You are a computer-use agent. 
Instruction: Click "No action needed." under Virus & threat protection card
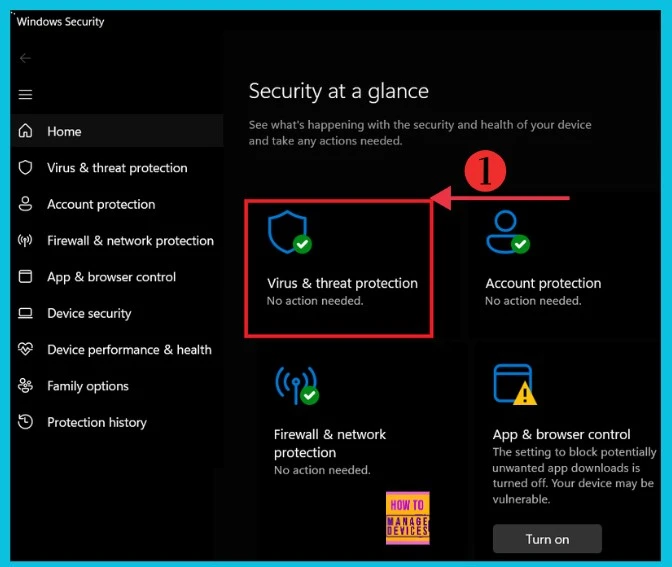pos(315,301)
